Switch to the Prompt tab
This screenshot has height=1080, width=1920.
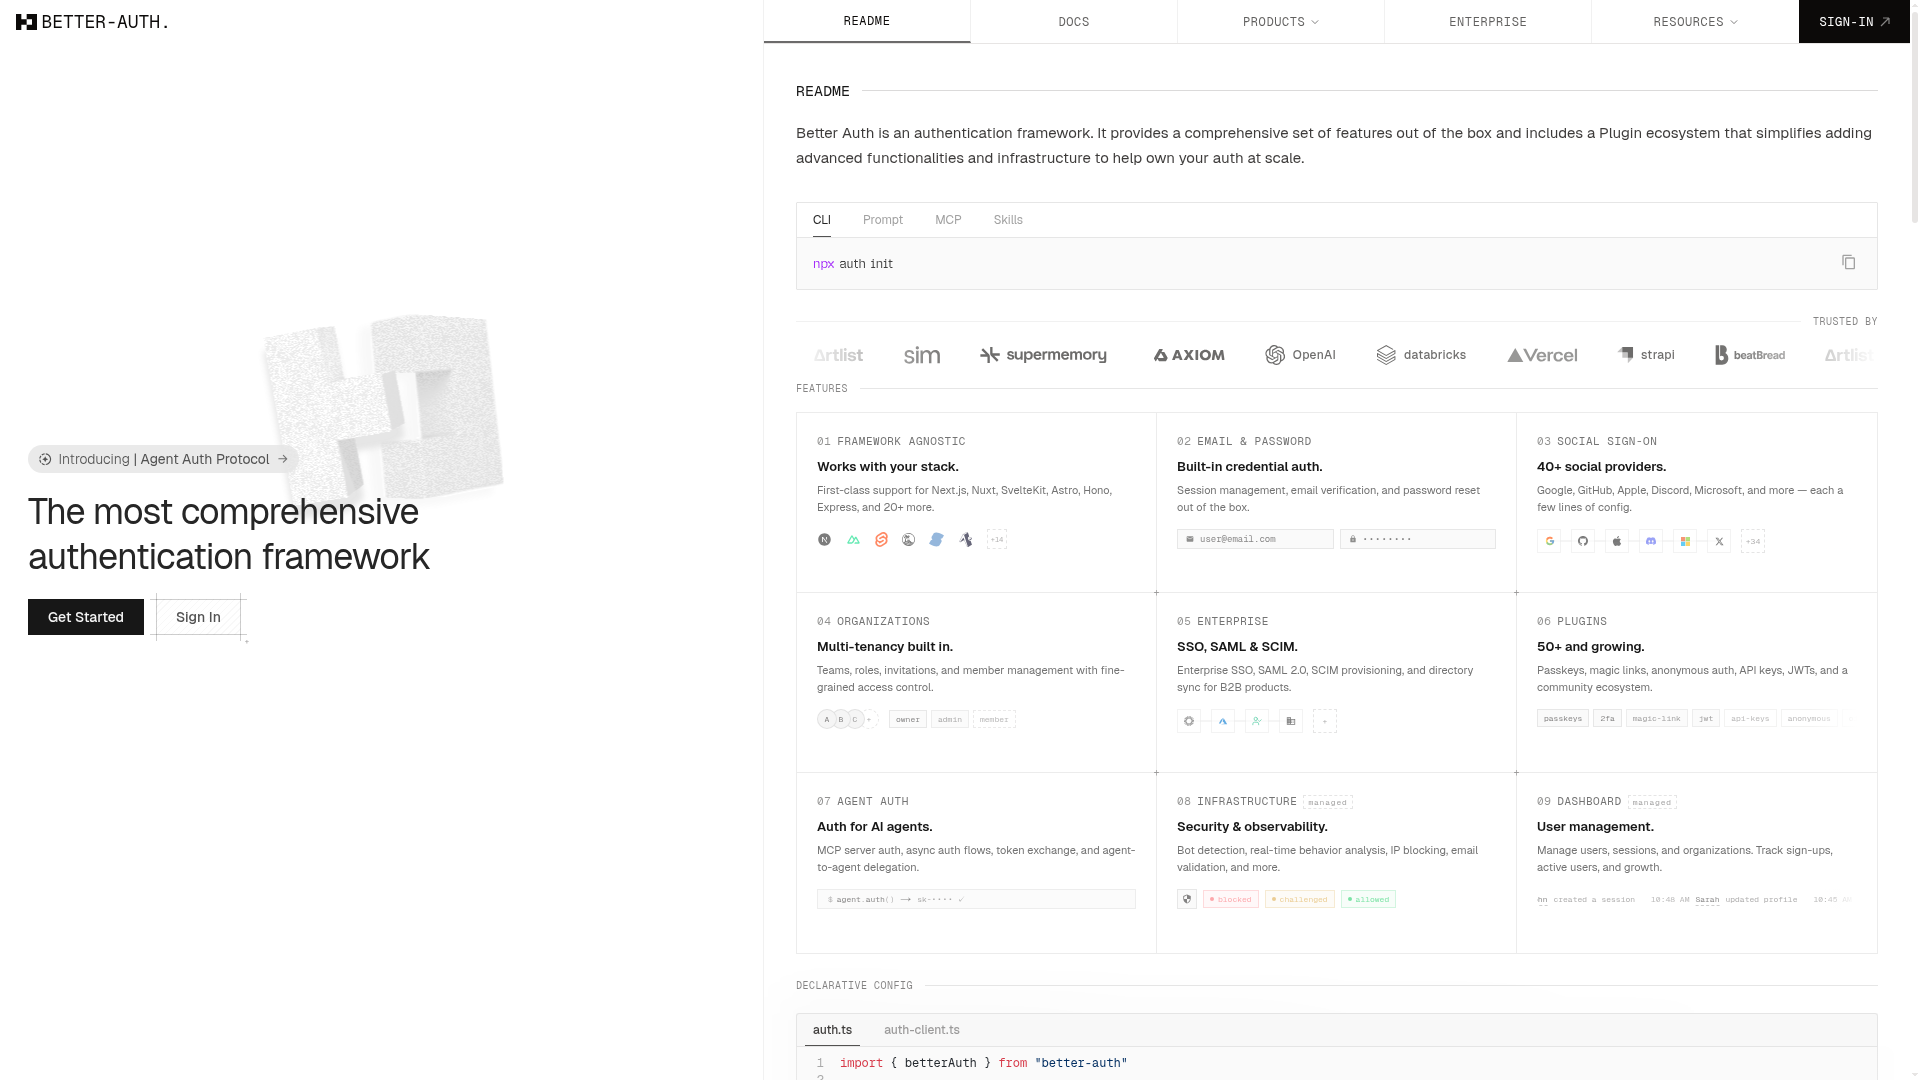(882, 219)
